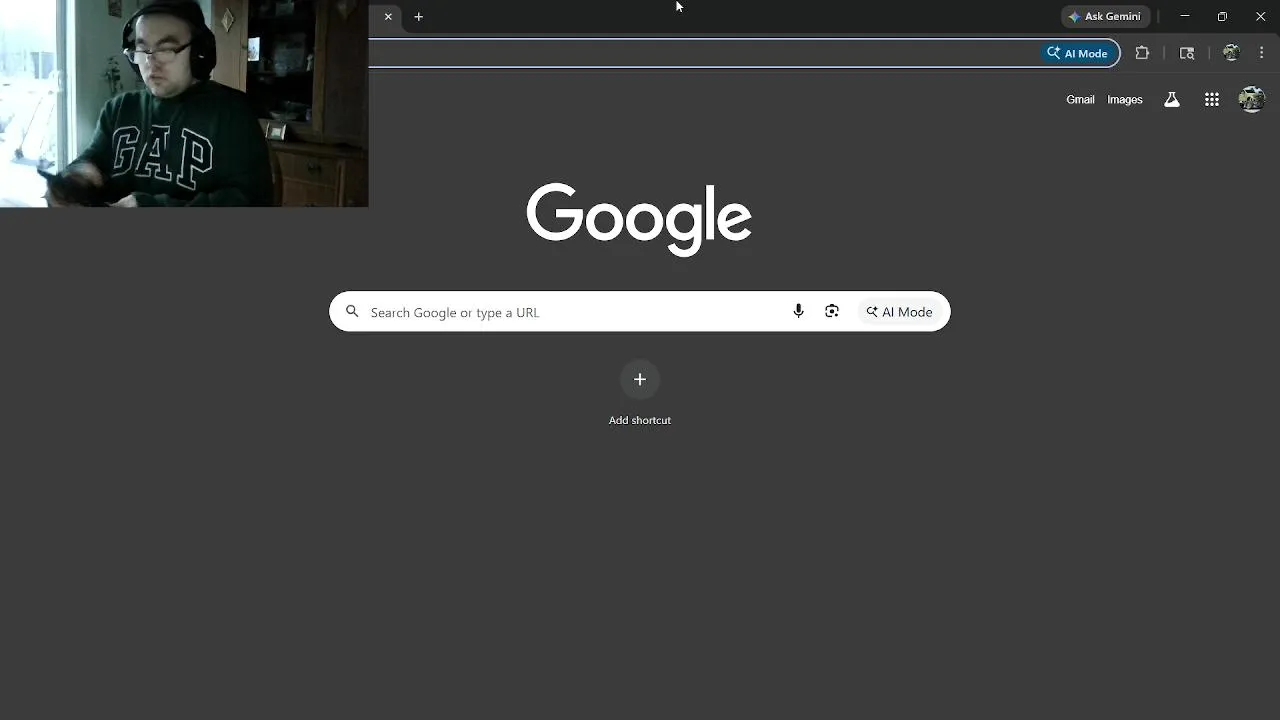Click the Add shortcut plus button
The image size is (1280, 720).
point(640,379)
